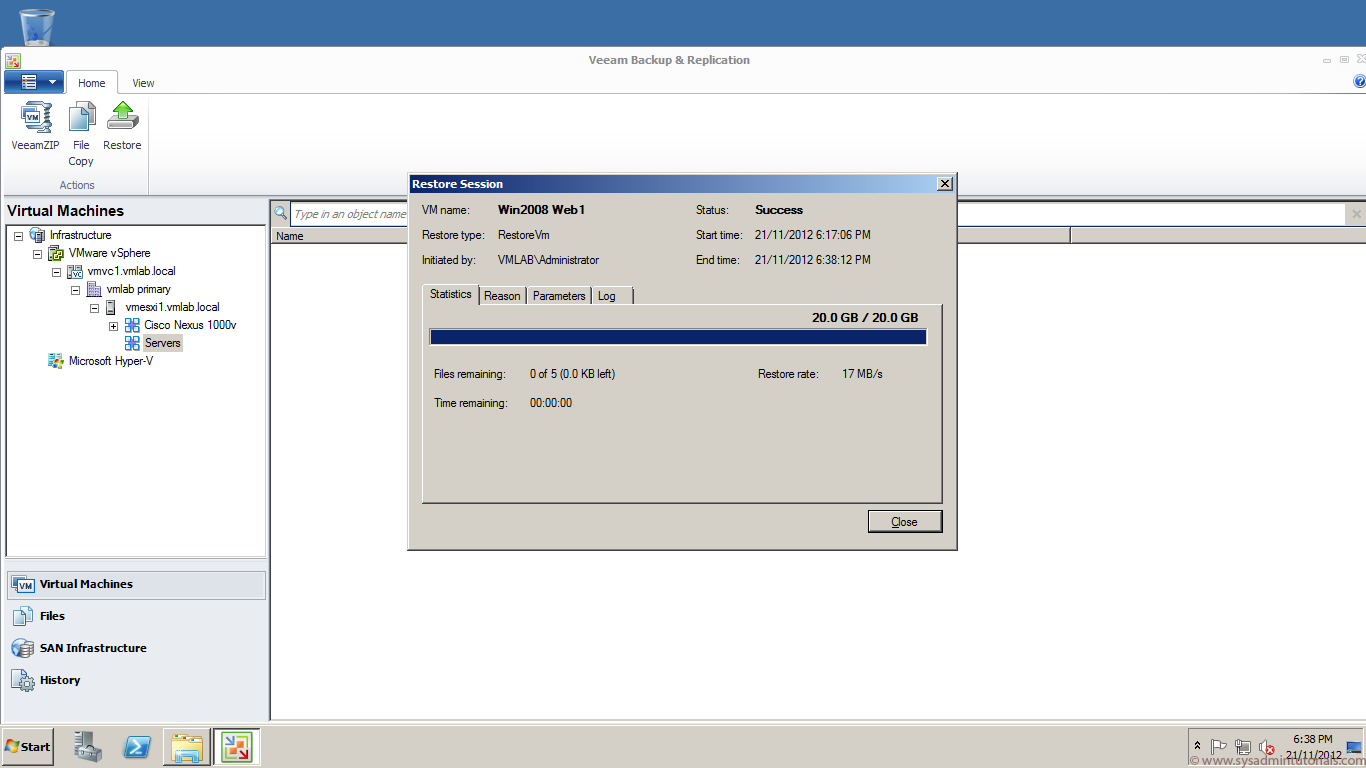Click the search magnifier icon
Image resolution: width=1366 pixels, height=768 pixels.
point(281,213)
